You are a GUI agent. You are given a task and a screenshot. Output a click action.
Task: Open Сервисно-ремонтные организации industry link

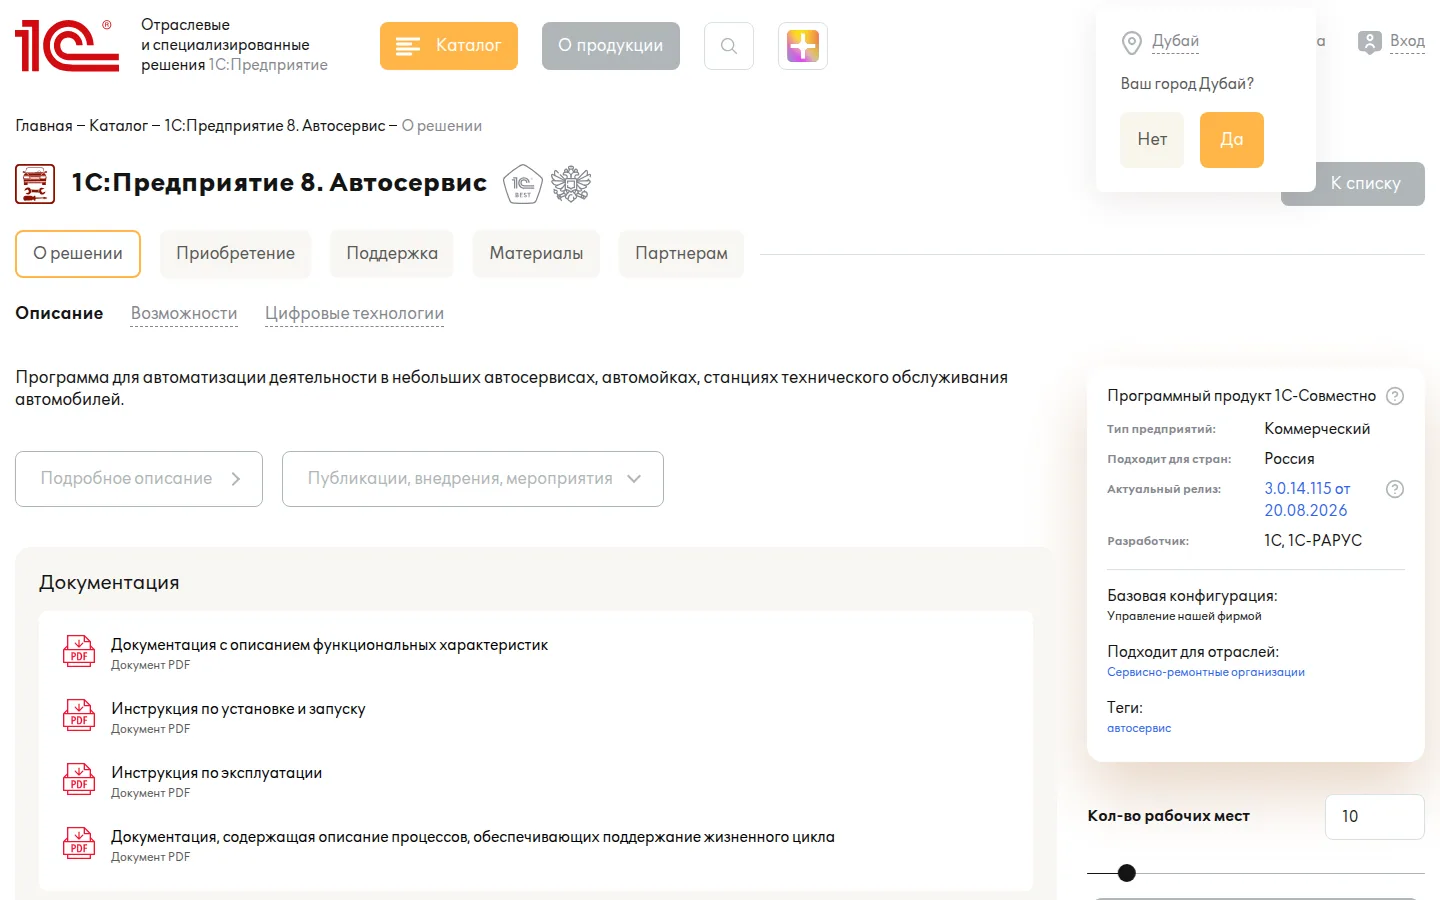click(1206, 672)
